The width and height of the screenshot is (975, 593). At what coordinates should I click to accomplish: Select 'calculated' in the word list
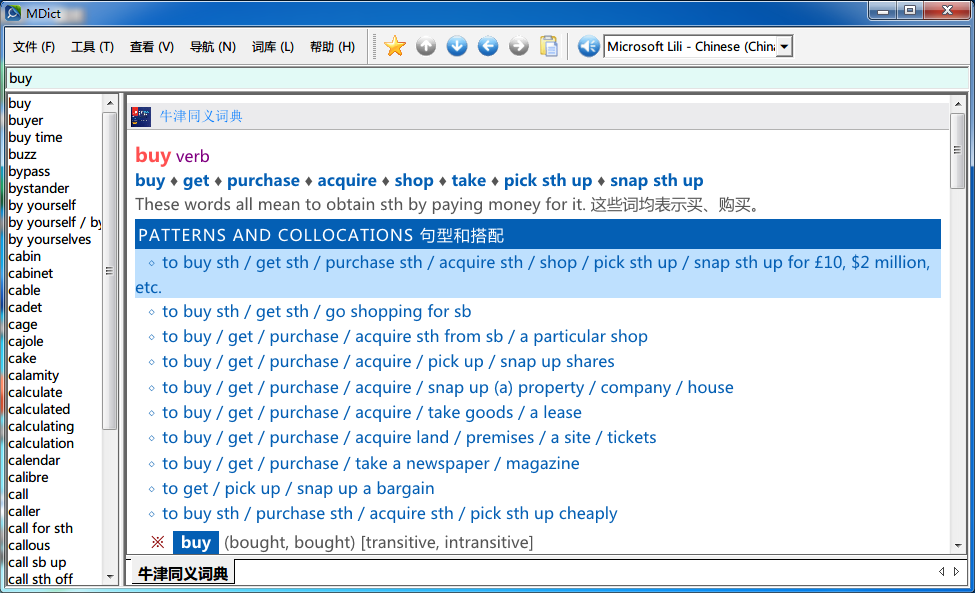[x=39, y=409]
